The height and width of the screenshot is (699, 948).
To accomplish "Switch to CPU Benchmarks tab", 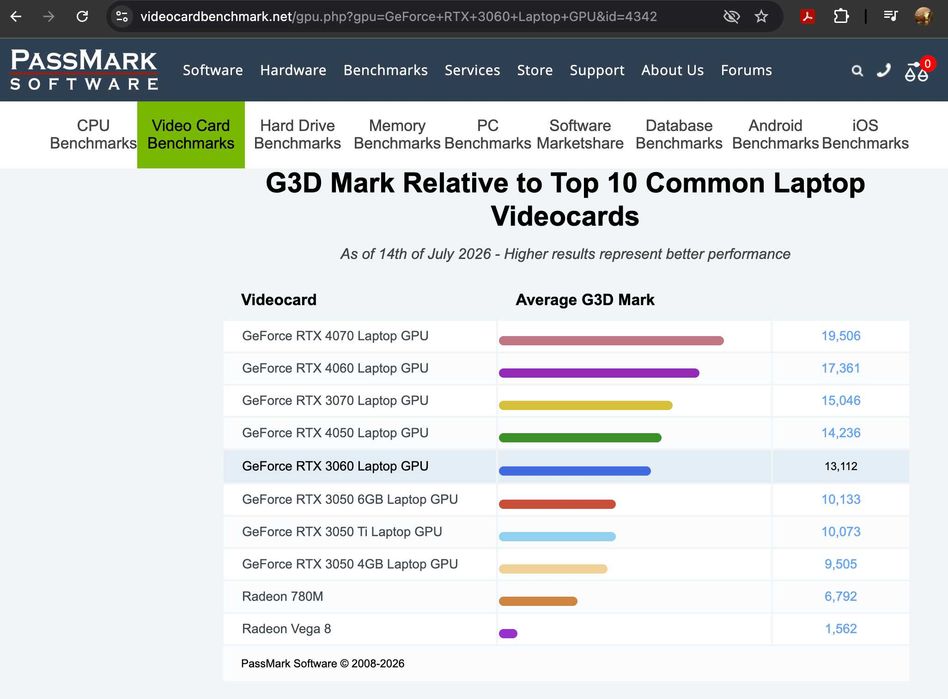I will click(93, 134).
